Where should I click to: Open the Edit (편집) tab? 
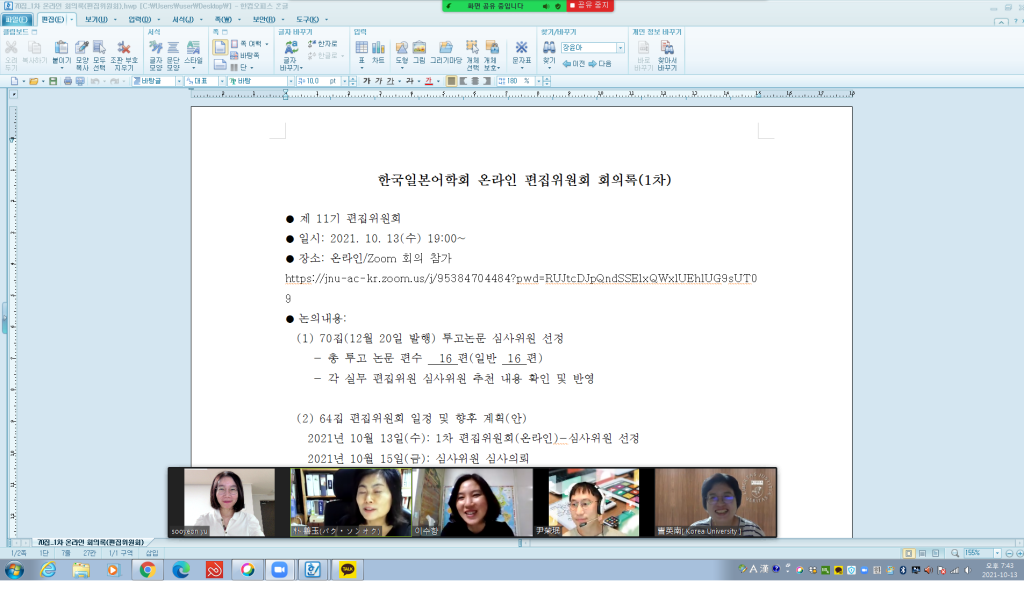point(53,20)
